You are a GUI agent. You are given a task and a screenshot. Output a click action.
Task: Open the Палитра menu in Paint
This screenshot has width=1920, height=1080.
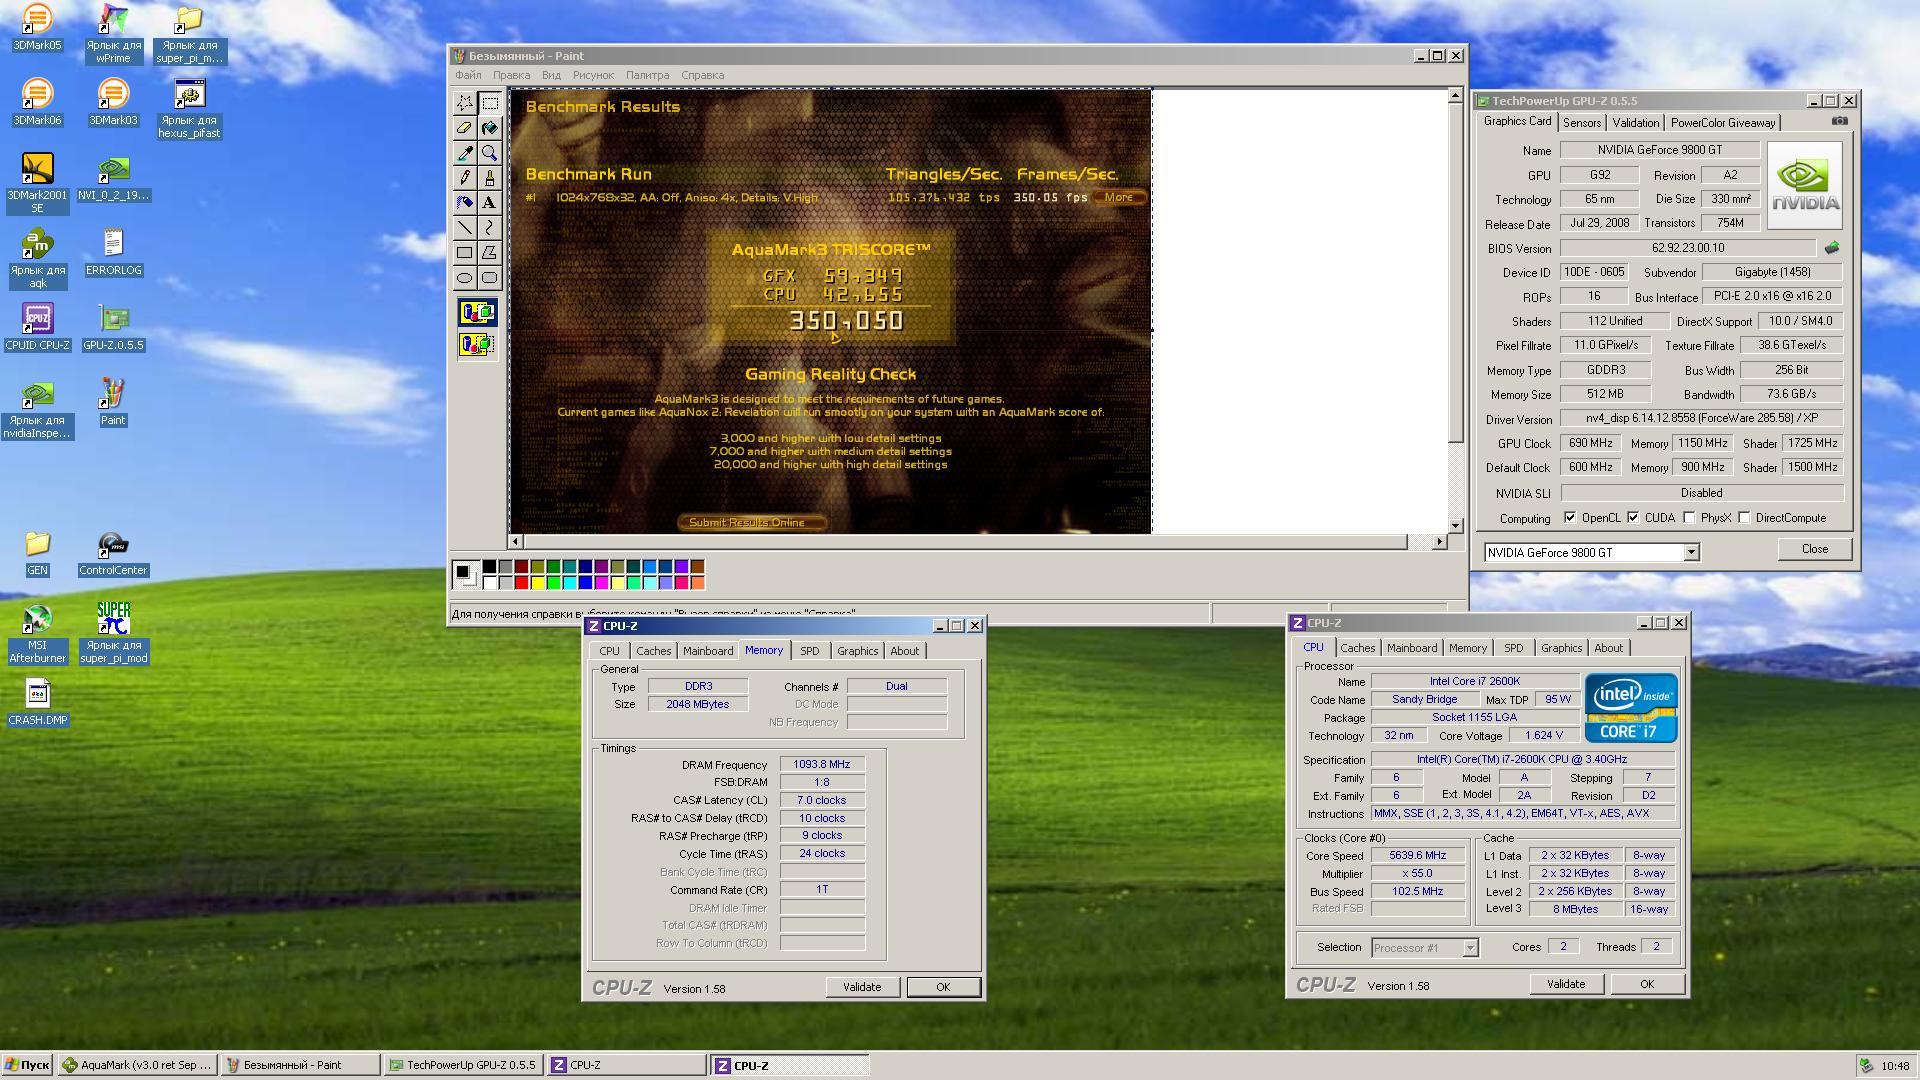click(647, 75)
